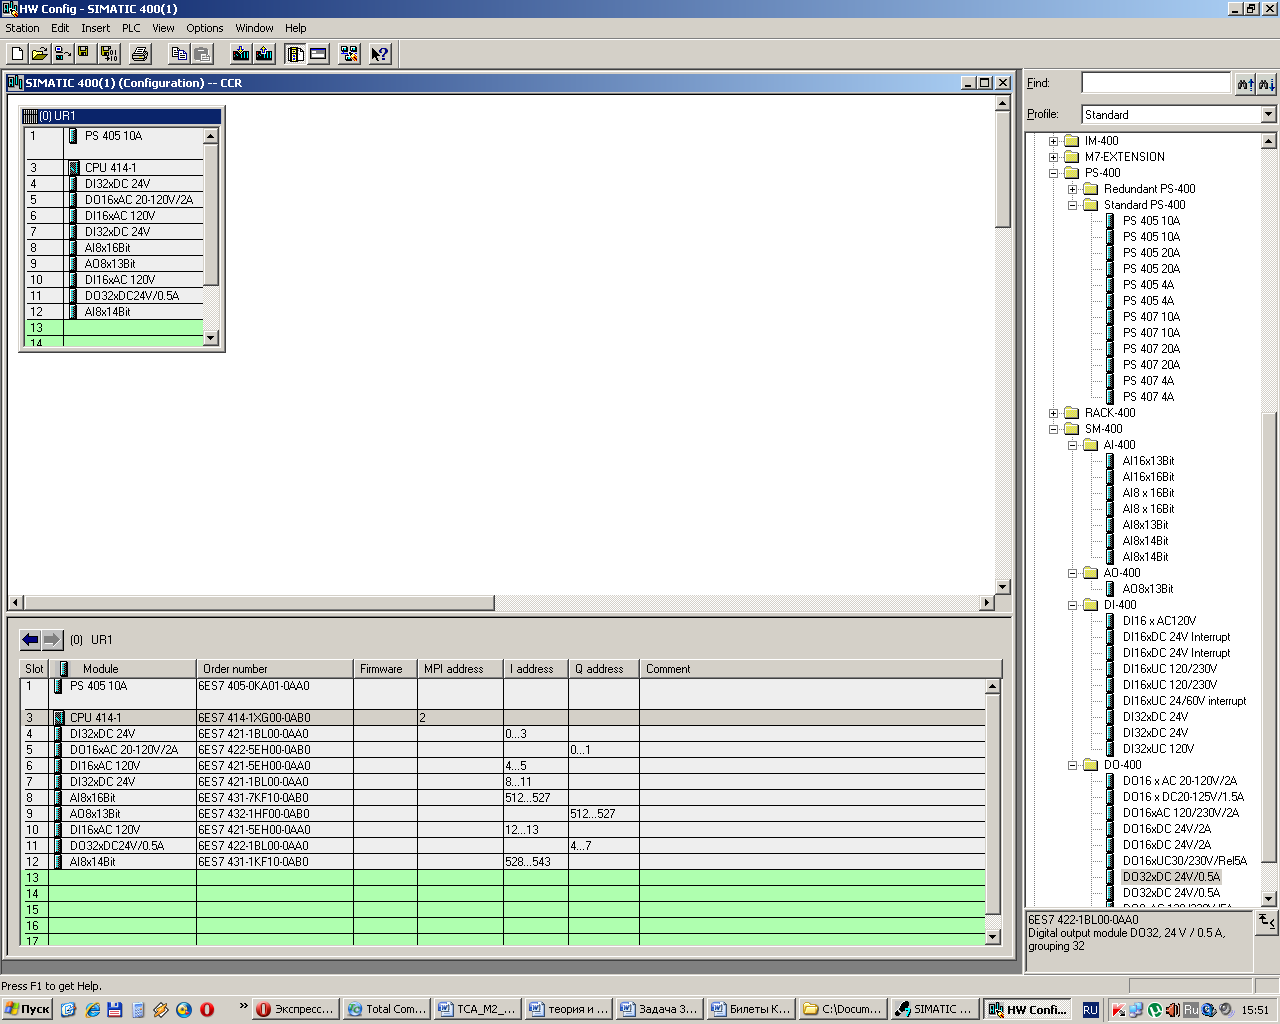Expand the RACK-400 folder
Image resolution: width=1280 pixels, height=1024 pixels.
click(x=1053, y=413)
